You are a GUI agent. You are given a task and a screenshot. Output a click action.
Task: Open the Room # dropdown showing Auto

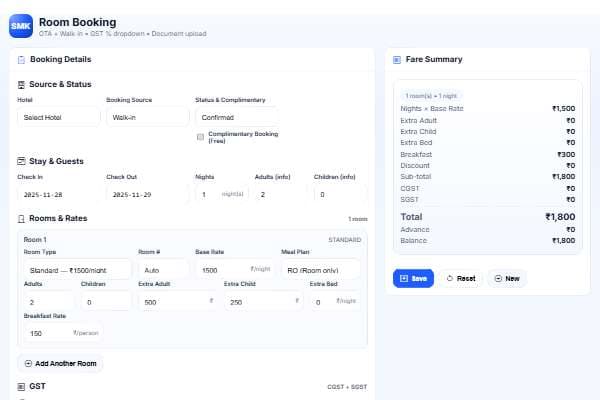pos(163,270)
